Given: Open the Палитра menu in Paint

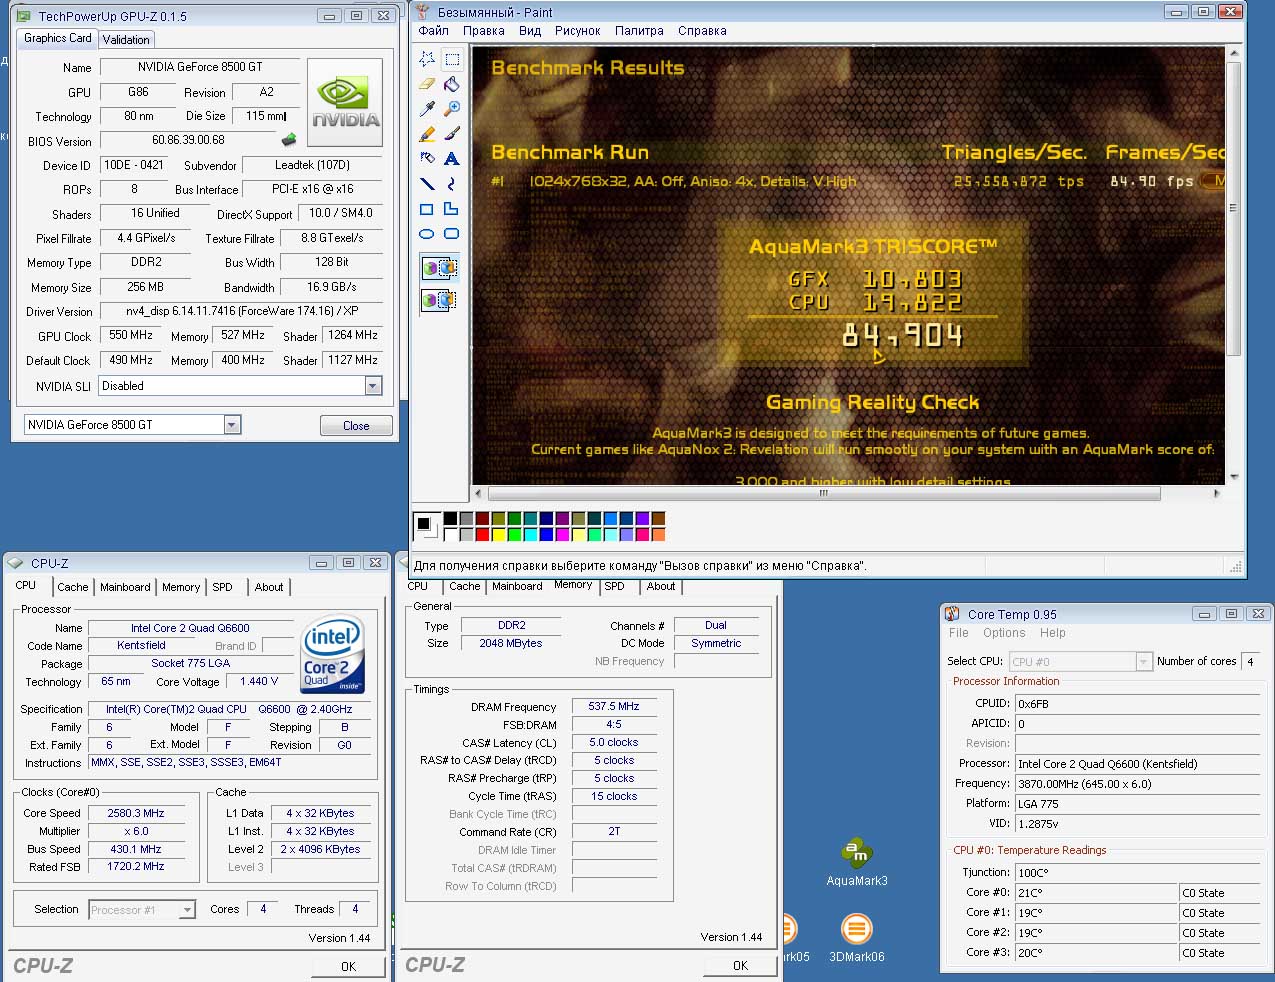Looking at the screenshot, I should click(x=639, y=31).
